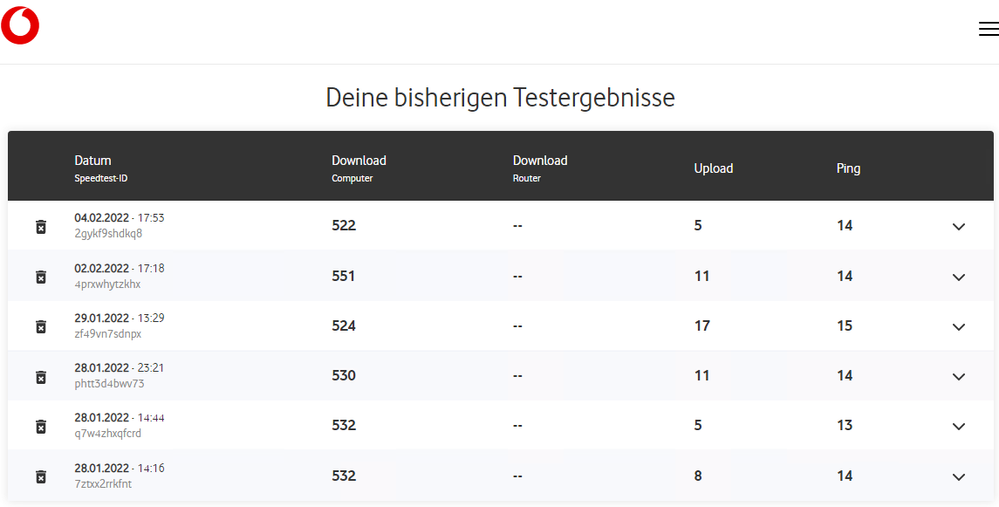Click the Ping column header
The height and width of the screenshot is (507, 999).
848,169
